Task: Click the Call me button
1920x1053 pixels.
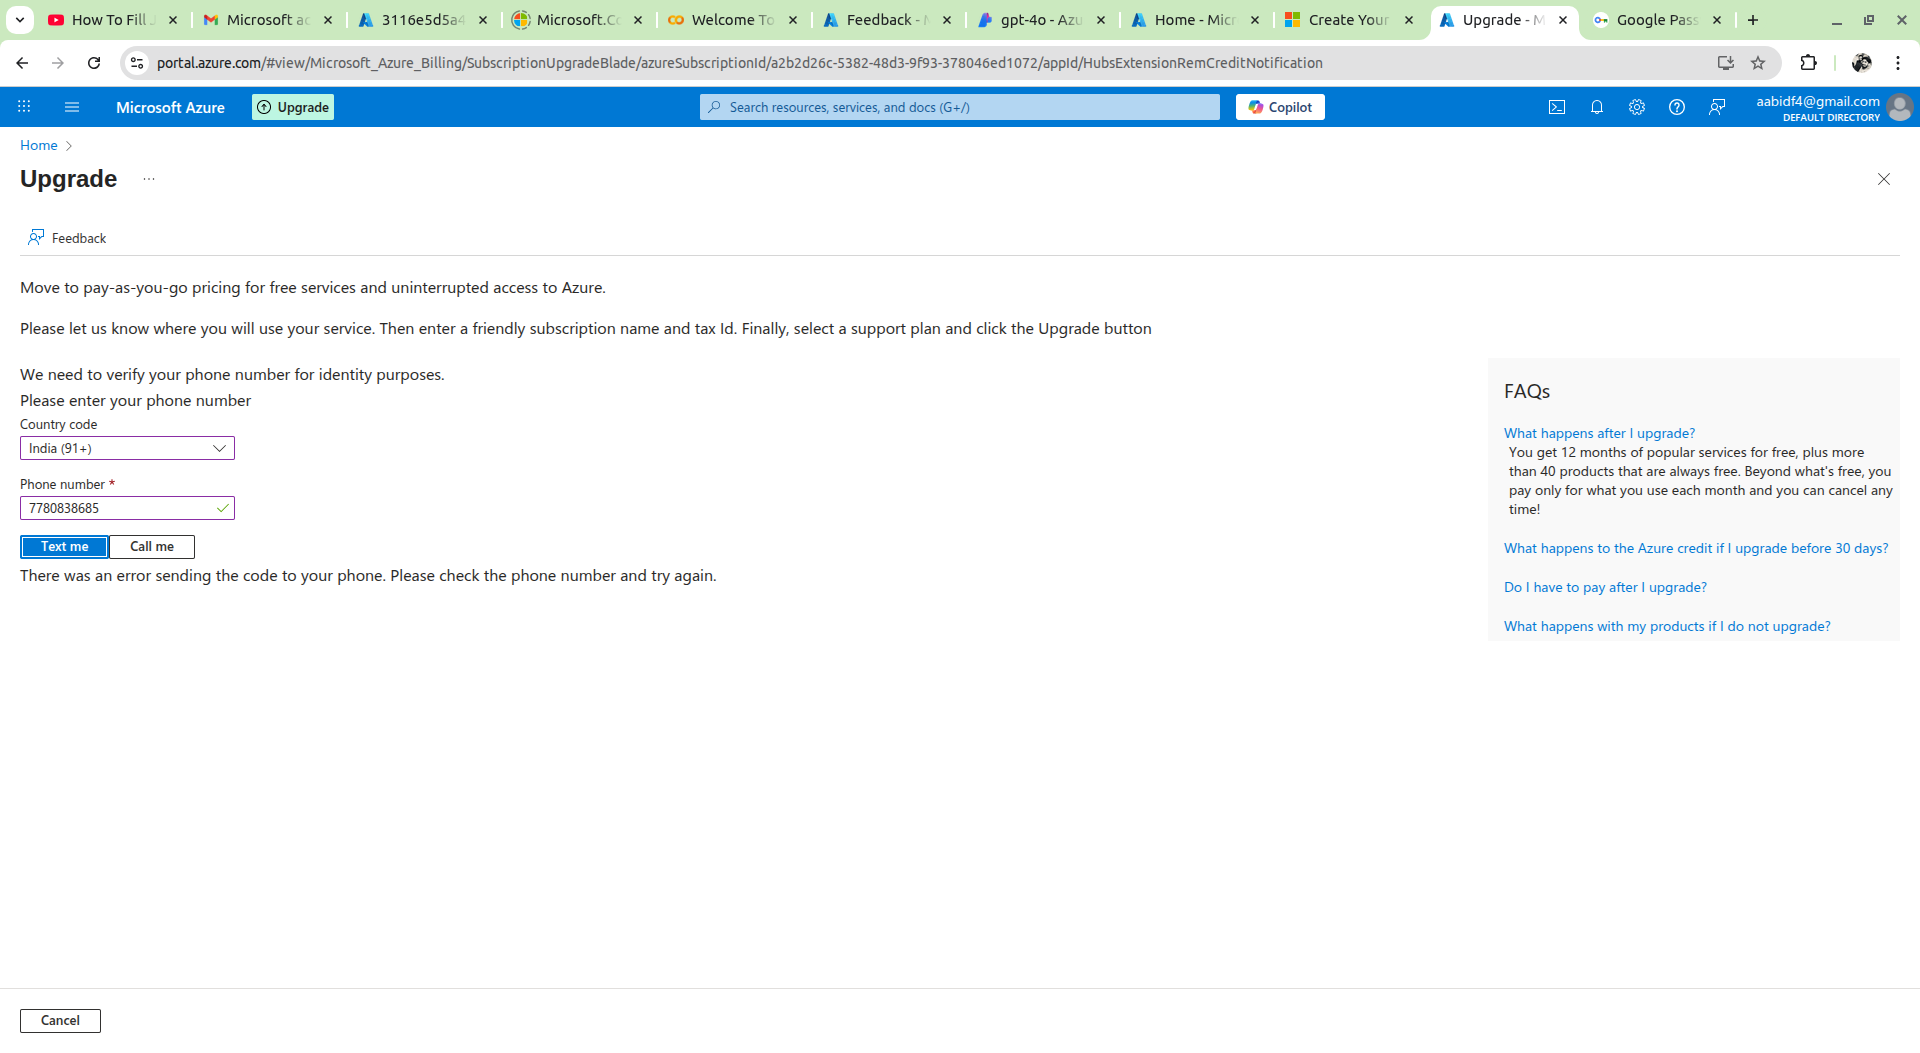Action: pyautogui.click(x=152, y=547)
